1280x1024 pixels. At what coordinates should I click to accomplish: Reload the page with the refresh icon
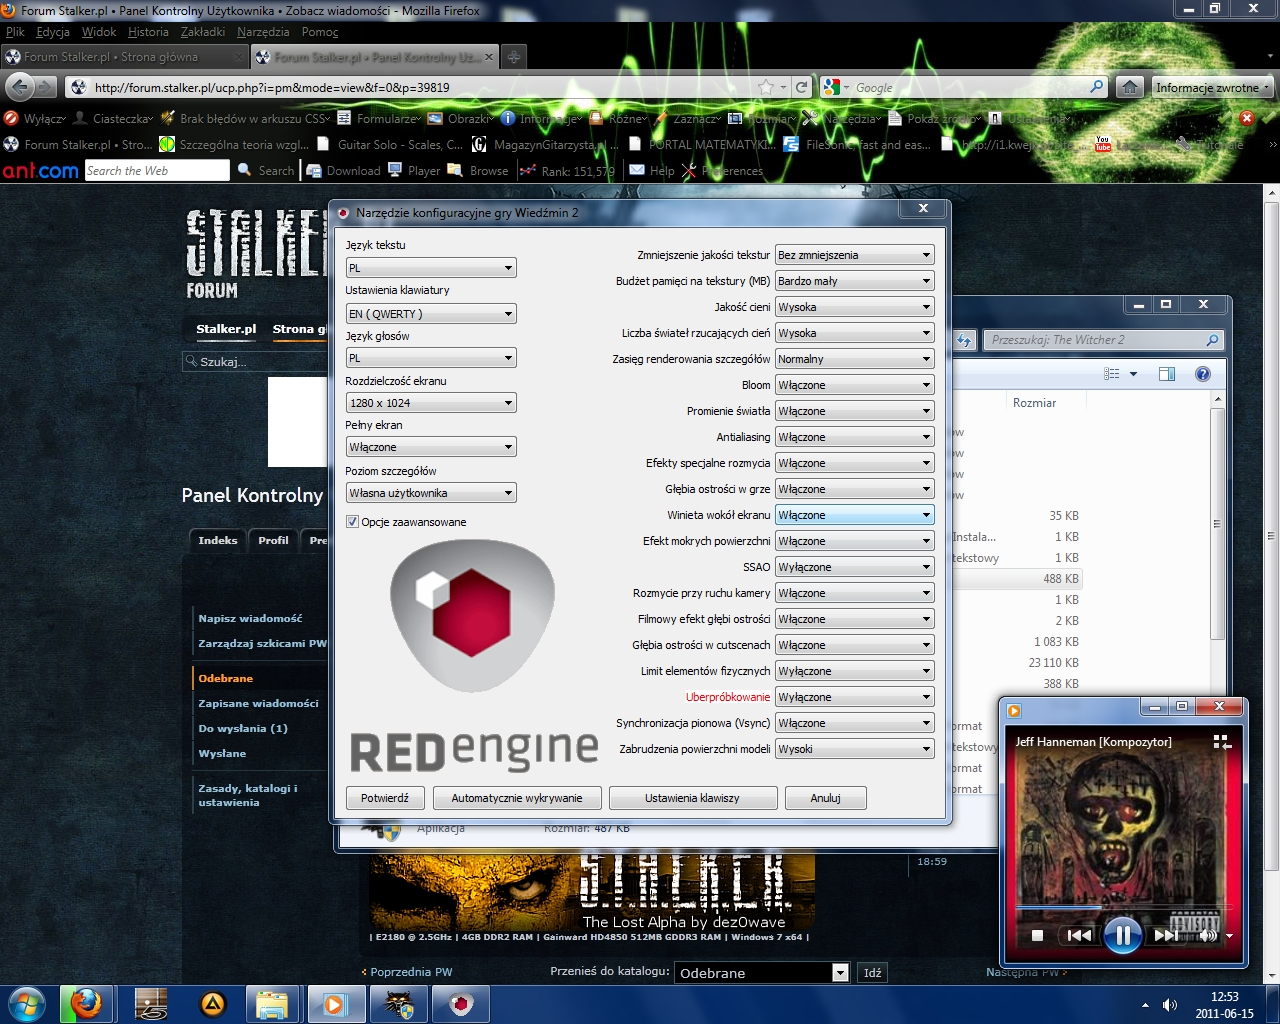pos(801,87)
